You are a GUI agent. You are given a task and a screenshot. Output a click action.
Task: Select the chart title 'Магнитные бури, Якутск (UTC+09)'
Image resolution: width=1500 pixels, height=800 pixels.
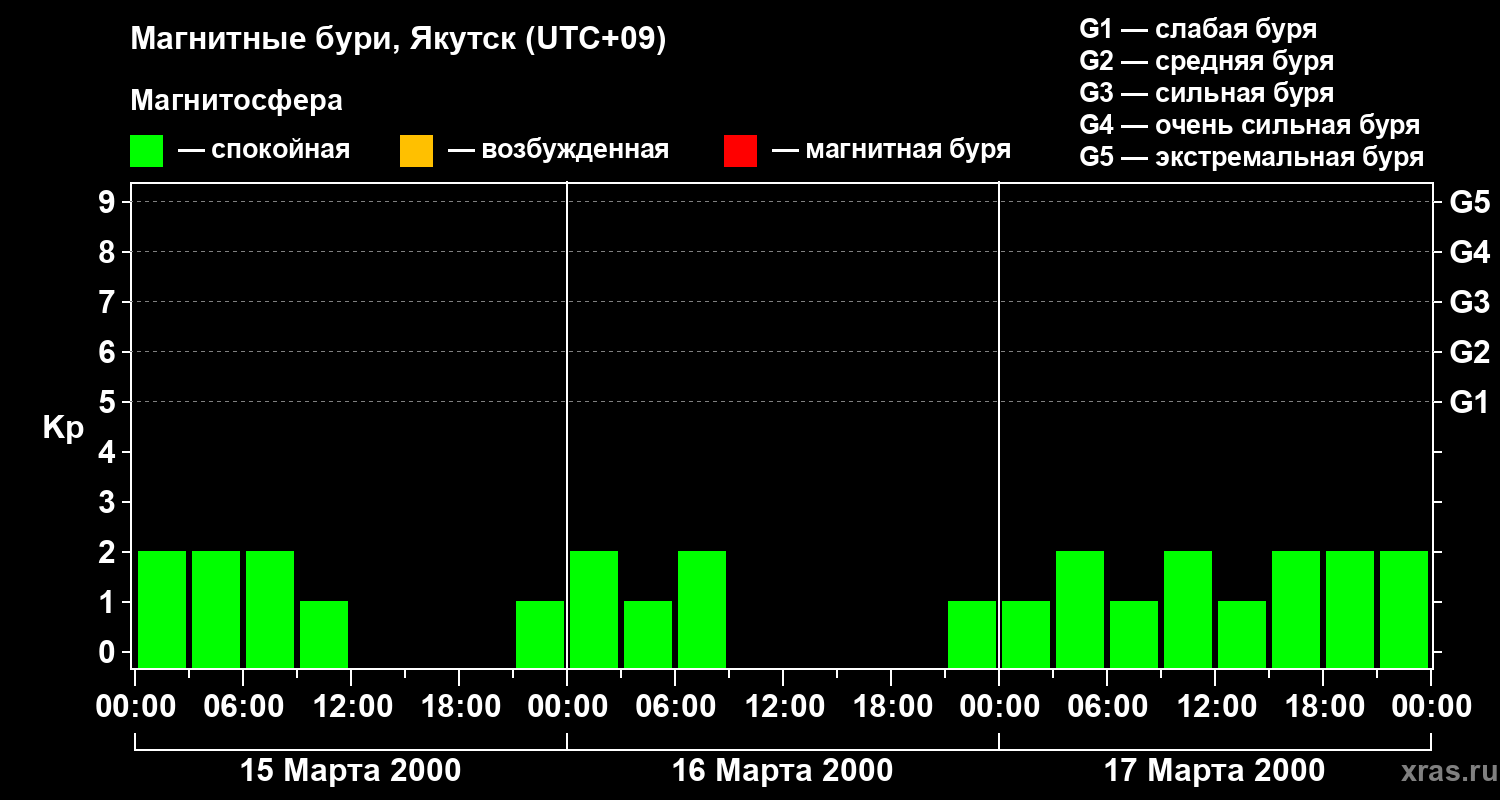pyautogui.click(x=398, y=40)
